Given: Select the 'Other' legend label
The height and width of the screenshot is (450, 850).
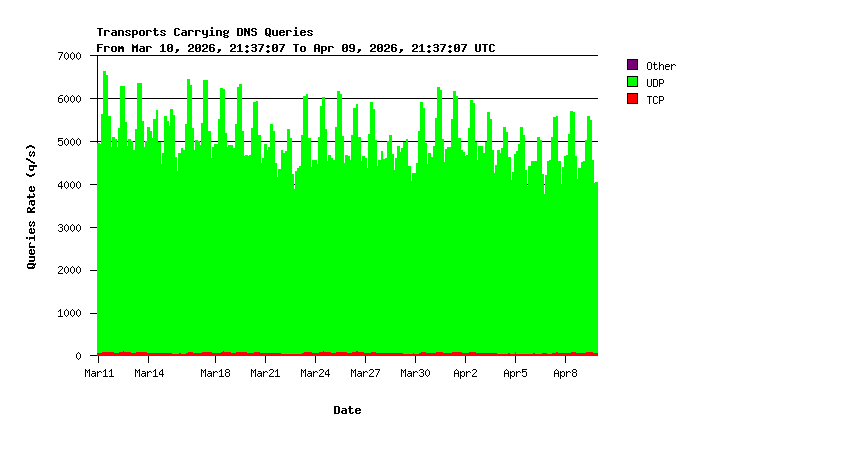Looking at the screenshot, I should coord(661,66).
